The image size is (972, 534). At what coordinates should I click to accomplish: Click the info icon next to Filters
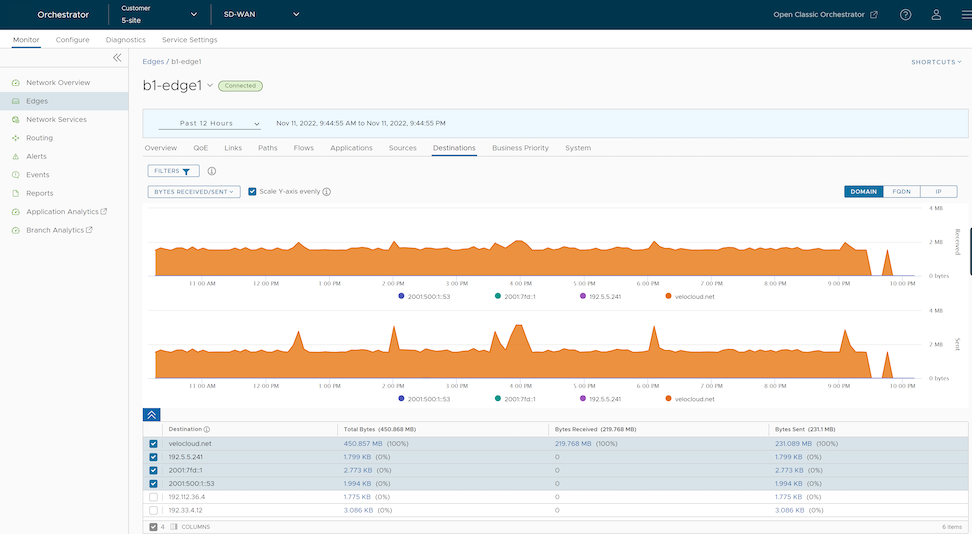(x=211, y=171)
